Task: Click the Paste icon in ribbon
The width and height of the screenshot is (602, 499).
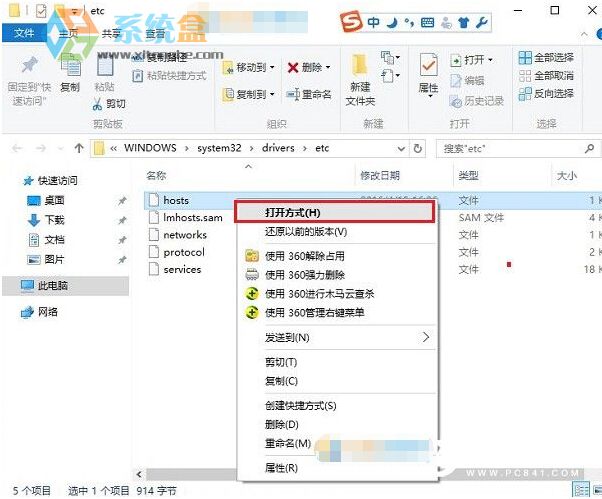Action: (x=104, y=66)
